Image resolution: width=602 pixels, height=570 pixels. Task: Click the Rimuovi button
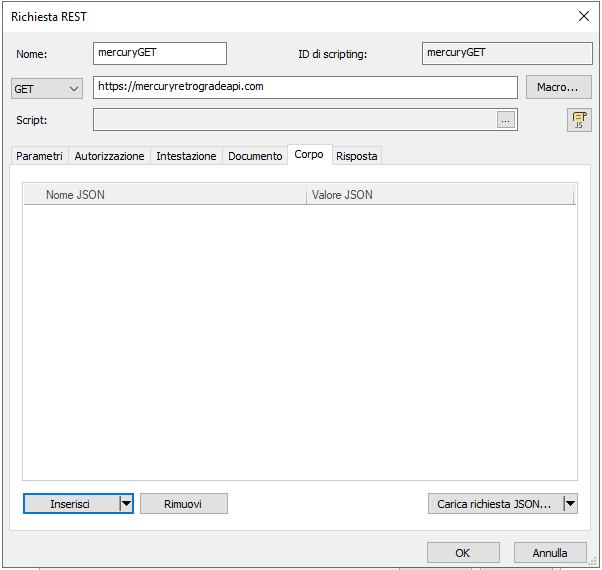pyautogui.click(x=183, y=504)
